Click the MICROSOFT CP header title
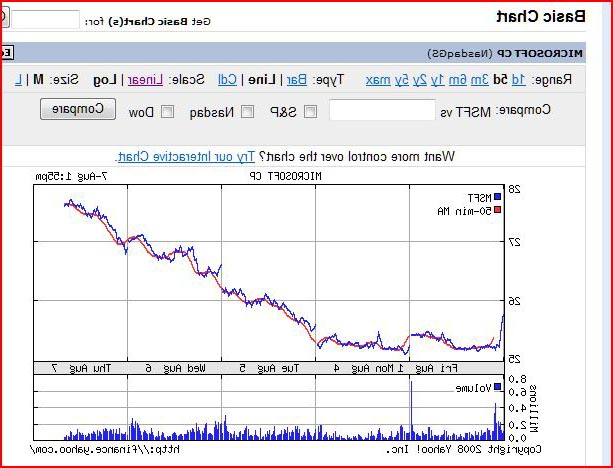 [540, 54]
